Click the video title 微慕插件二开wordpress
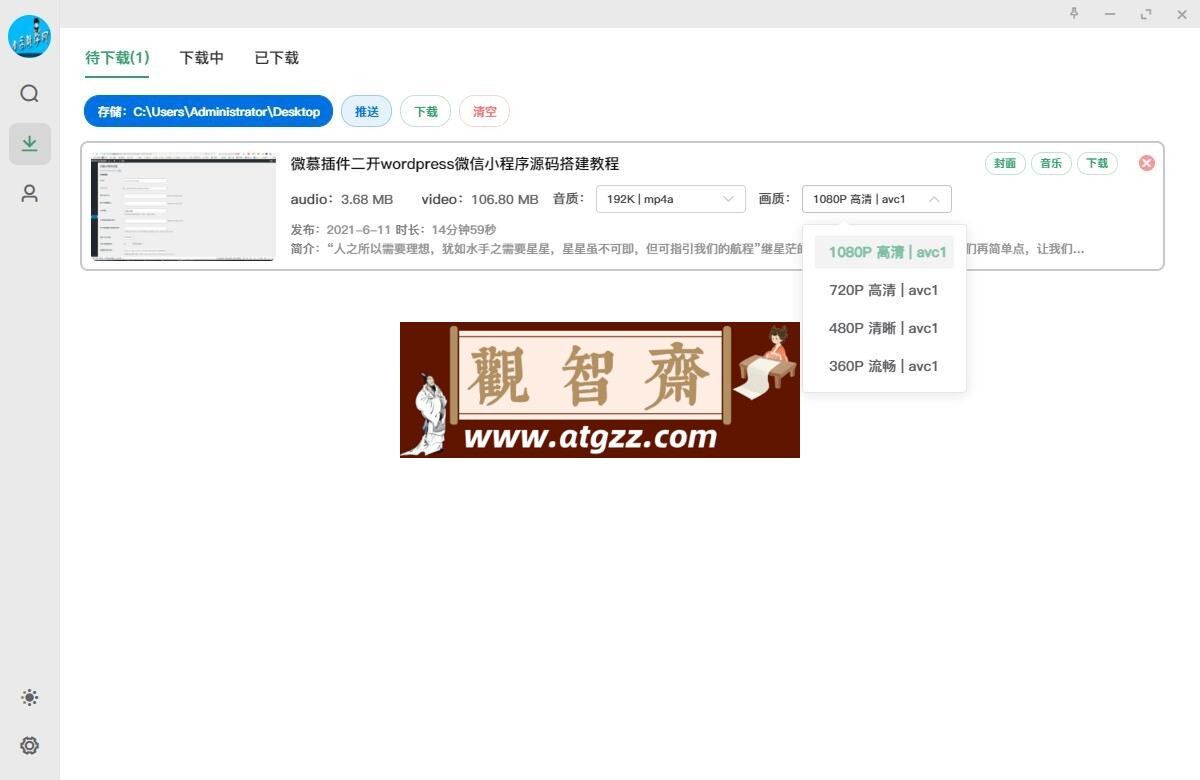This screenshot has height=780, width=1200. point(455,163)
